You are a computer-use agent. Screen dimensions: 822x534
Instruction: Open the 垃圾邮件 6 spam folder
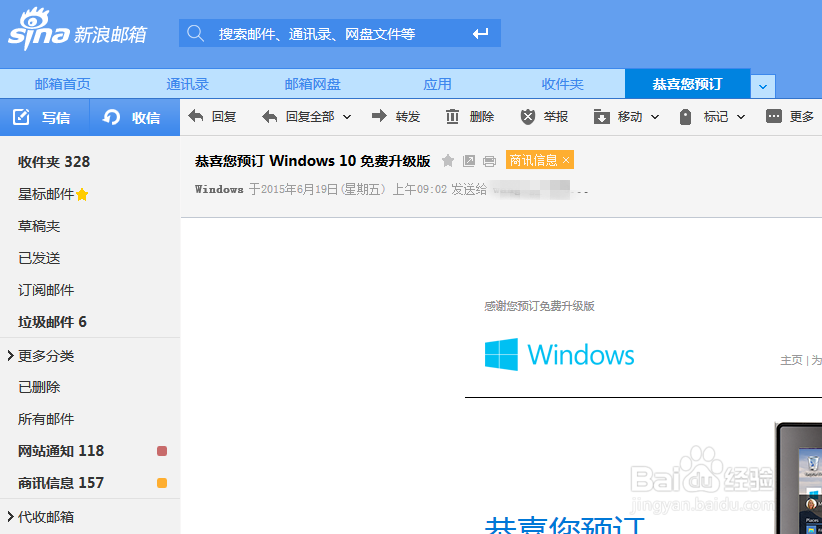tap(52, 322)
